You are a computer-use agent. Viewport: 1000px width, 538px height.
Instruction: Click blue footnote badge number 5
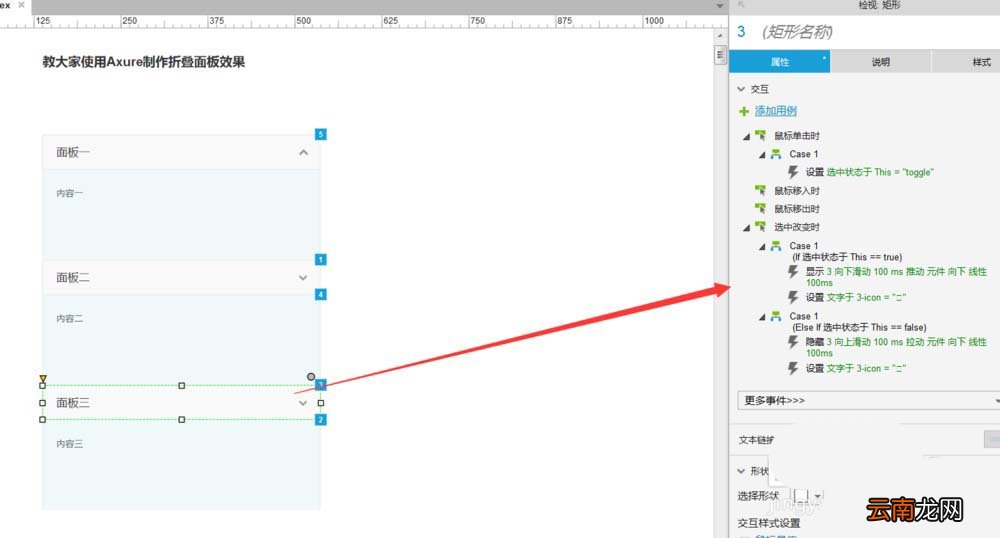321,134
